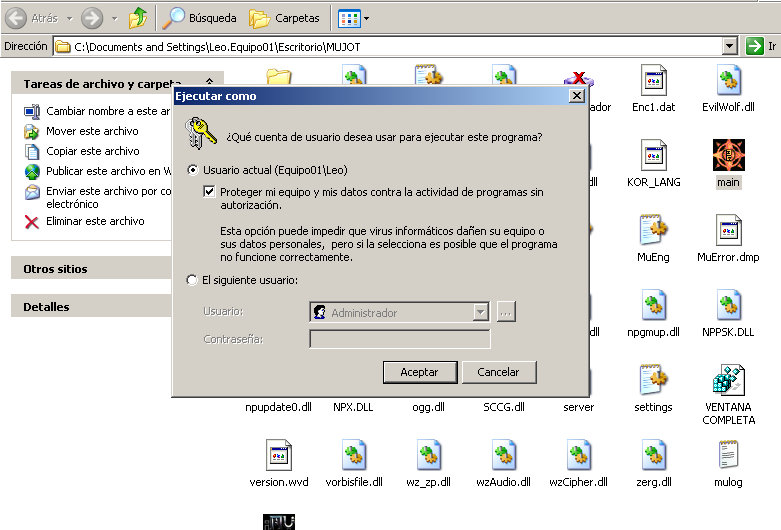
Task: Click Cancelar in Ejecutar como dialog
Action: point(499,372)
